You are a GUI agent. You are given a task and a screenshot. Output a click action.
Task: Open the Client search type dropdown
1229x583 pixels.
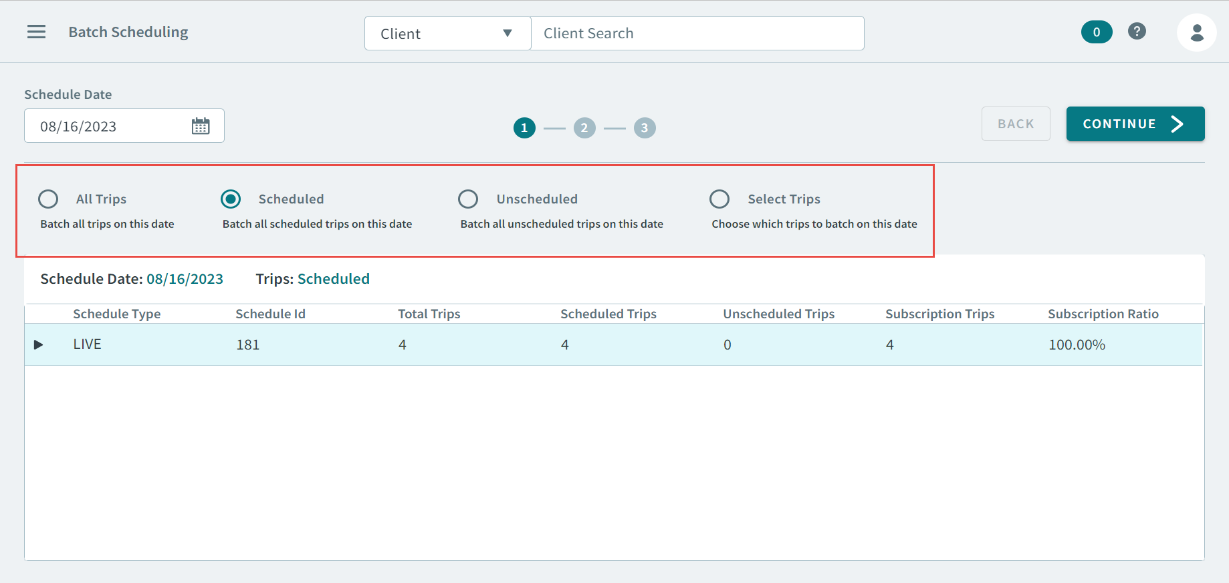[447, 33]
